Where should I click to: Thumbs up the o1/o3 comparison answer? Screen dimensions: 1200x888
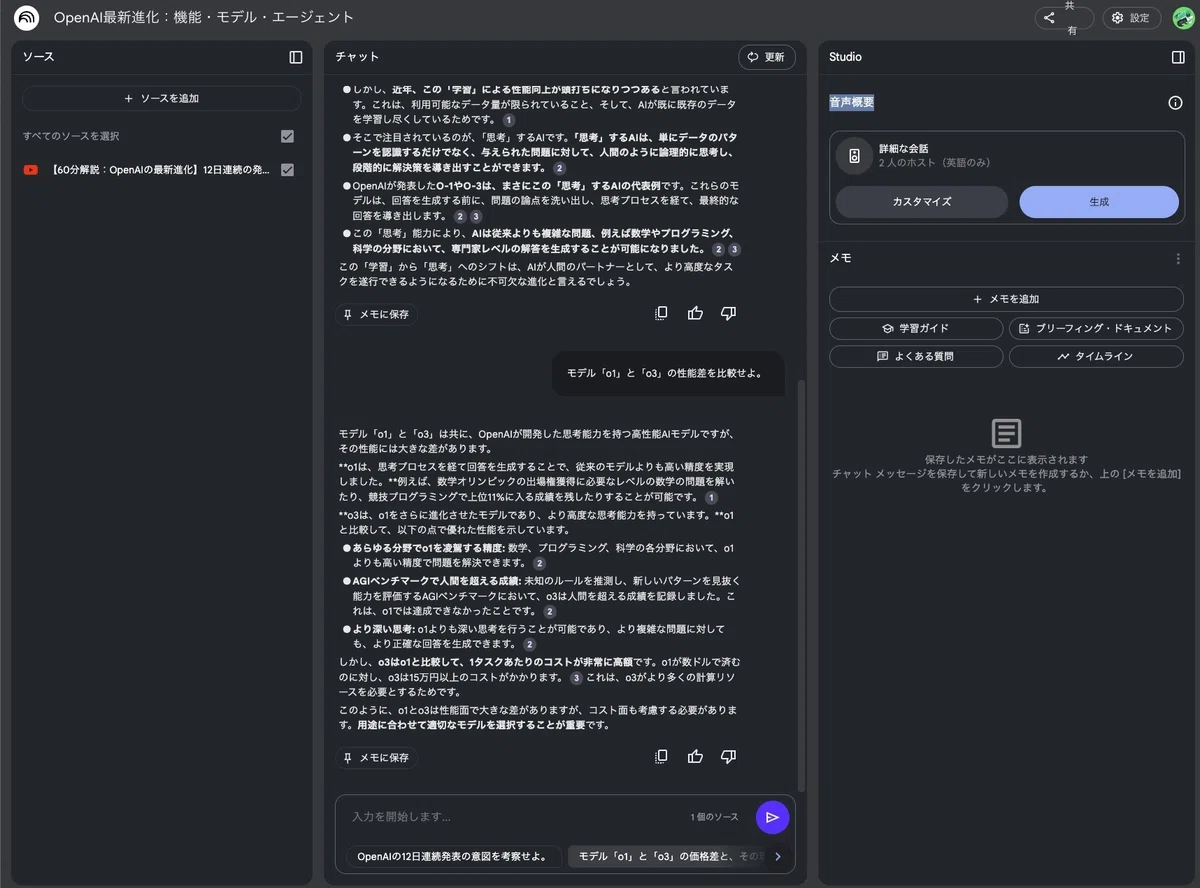point(695,757)
